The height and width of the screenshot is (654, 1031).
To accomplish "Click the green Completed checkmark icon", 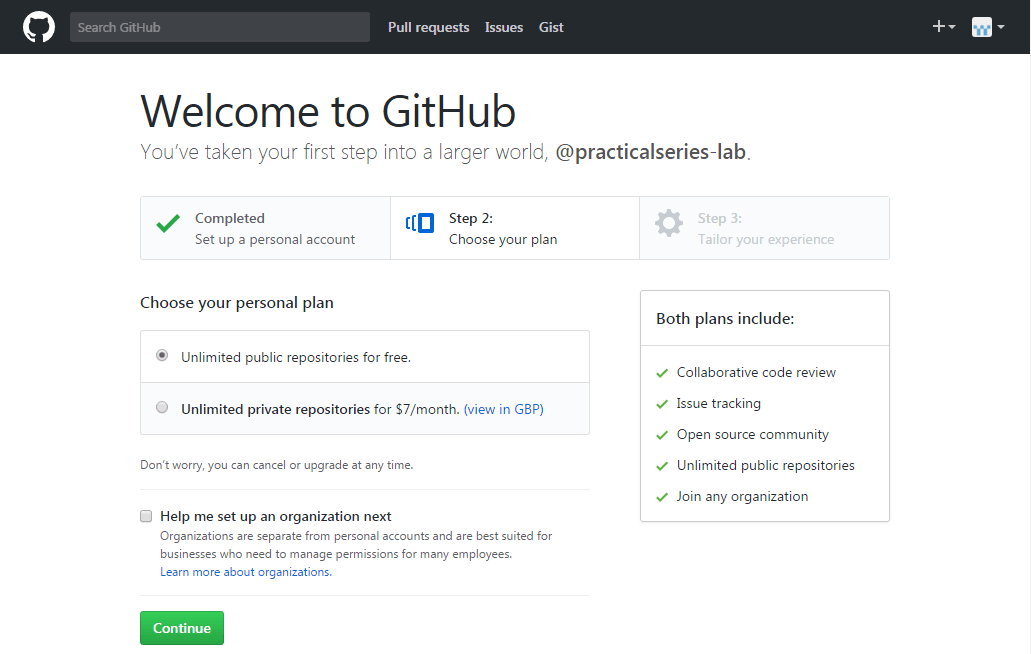I will click(168, 224).
